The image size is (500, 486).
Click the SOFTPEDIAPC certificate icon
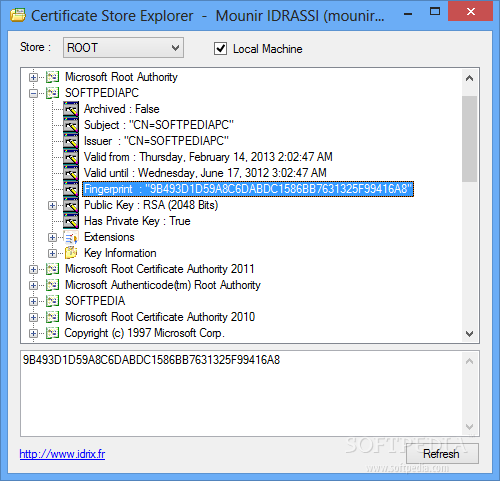coord(52,93)
